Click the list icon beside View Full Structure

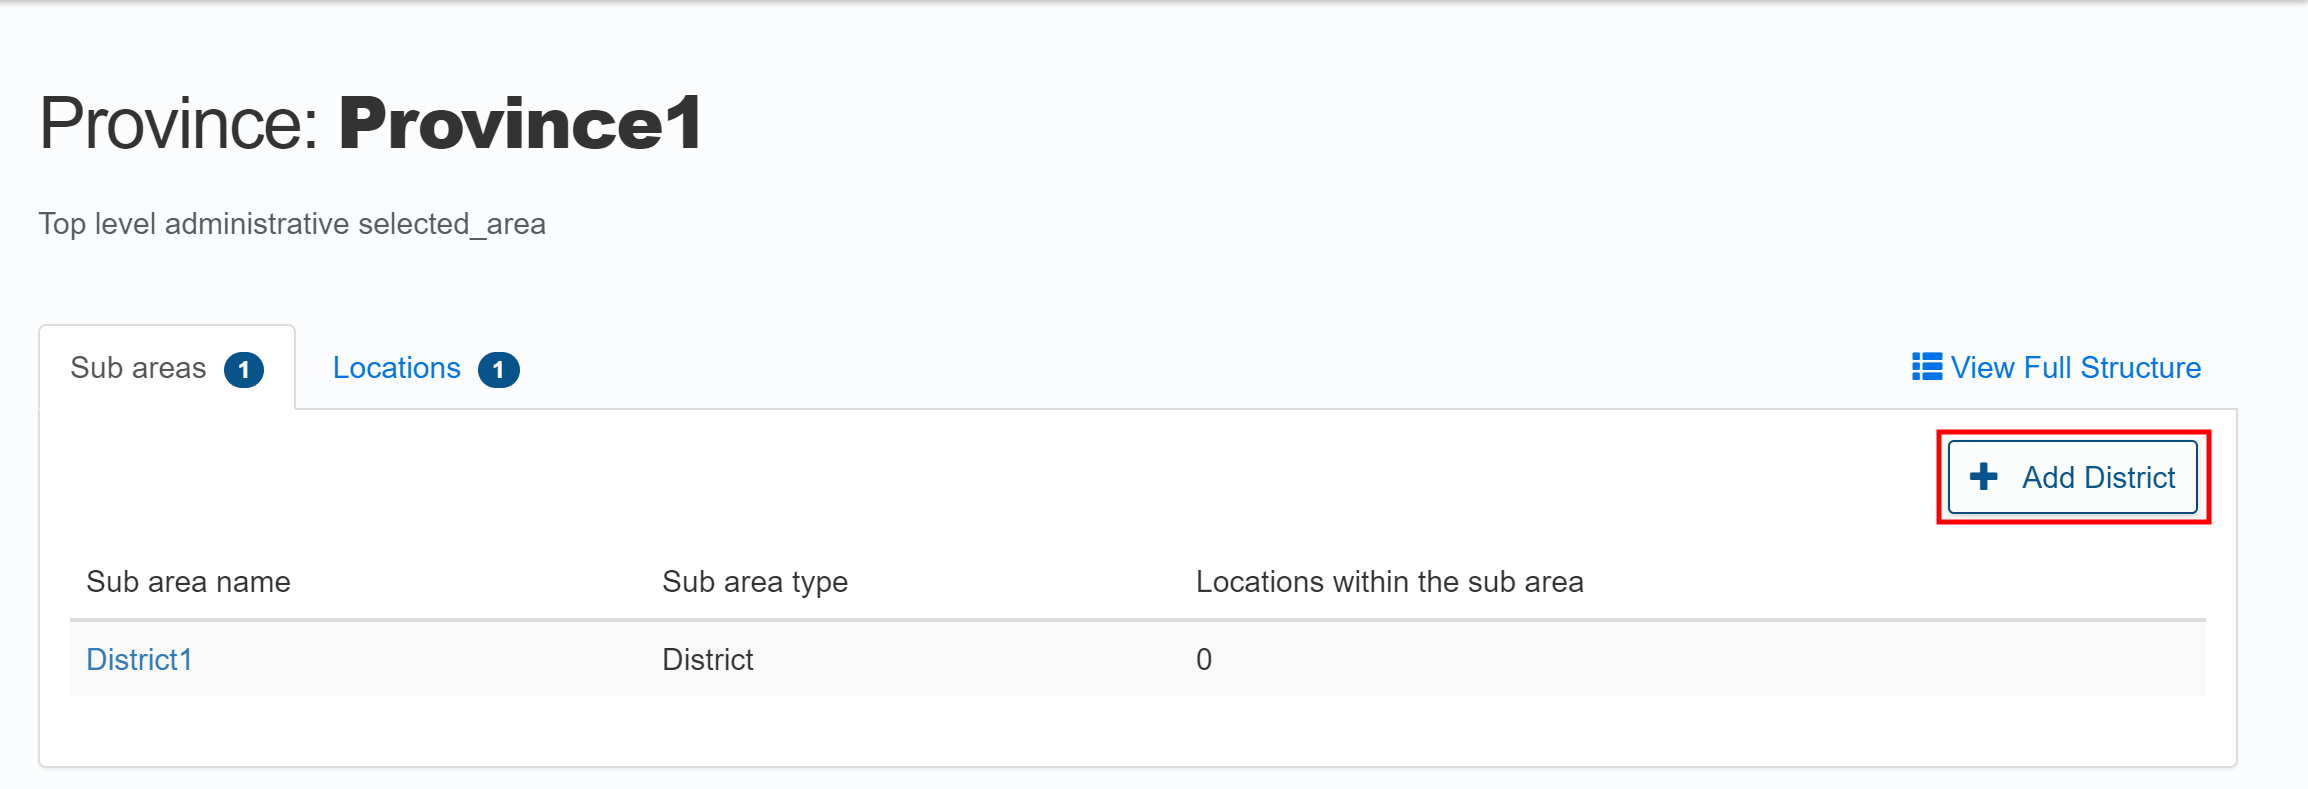click(x=1926, y=367)
